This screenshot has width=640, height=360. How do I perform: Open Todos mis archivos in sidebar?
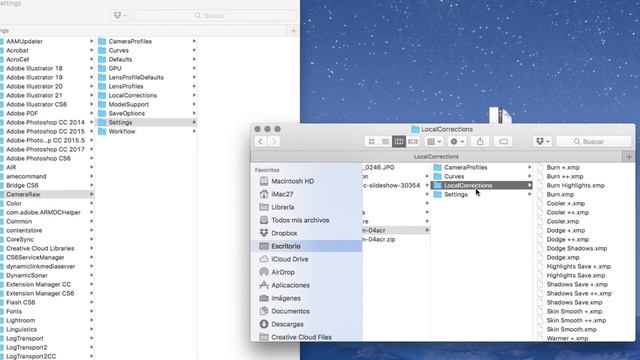pos(300,220)
